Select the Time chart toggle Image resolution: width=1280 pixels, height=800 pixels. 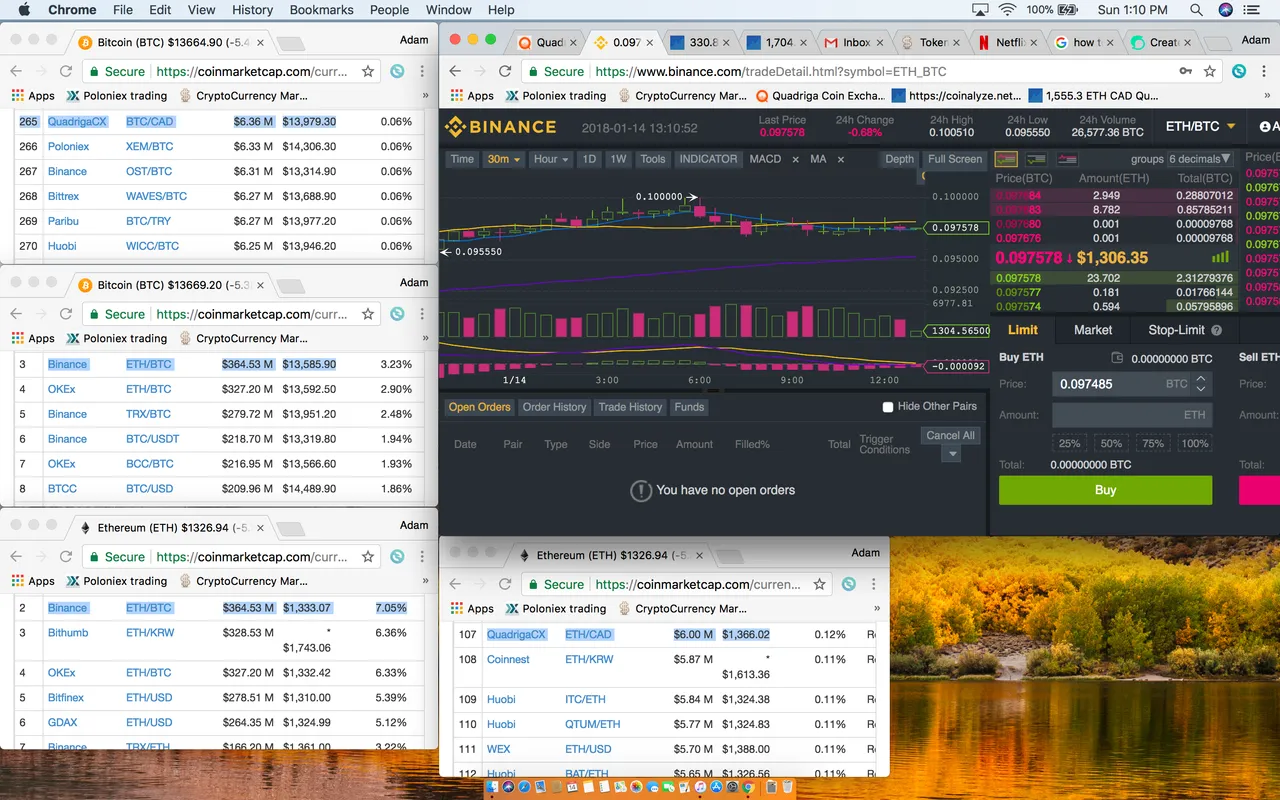462,159
